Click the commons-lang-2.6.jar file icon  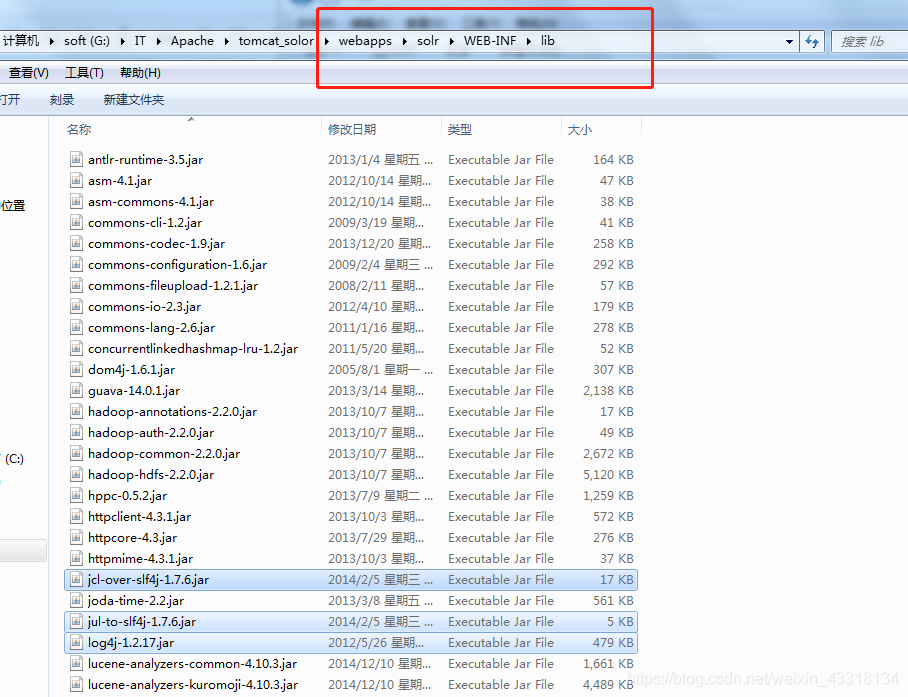[76, 328]
